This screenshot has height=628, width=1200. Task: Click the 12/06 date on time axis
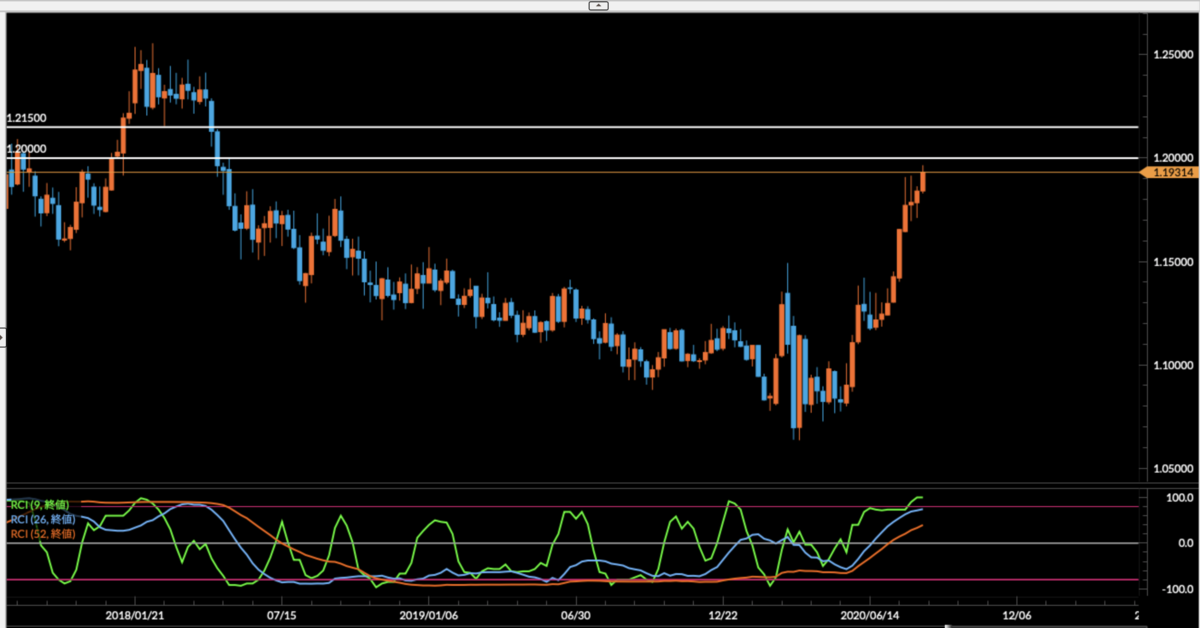[x=1017, y=615]
